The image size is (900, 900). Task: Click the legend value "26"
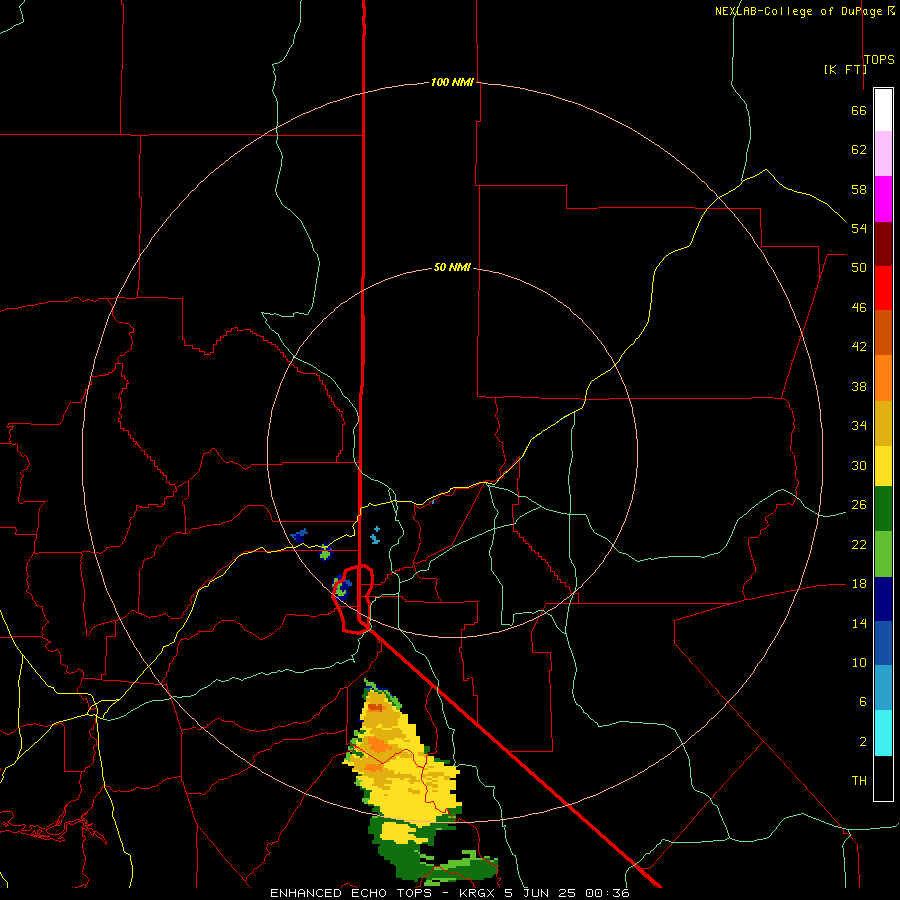pos(859,505)
